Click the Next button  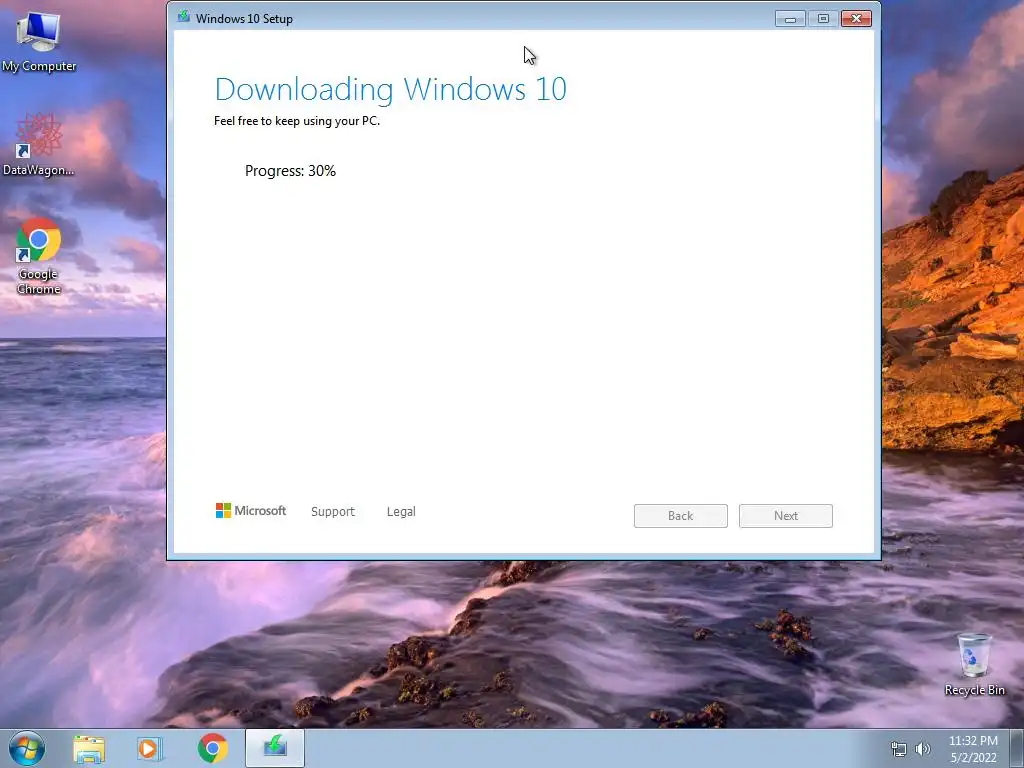[x=786, y=516]
